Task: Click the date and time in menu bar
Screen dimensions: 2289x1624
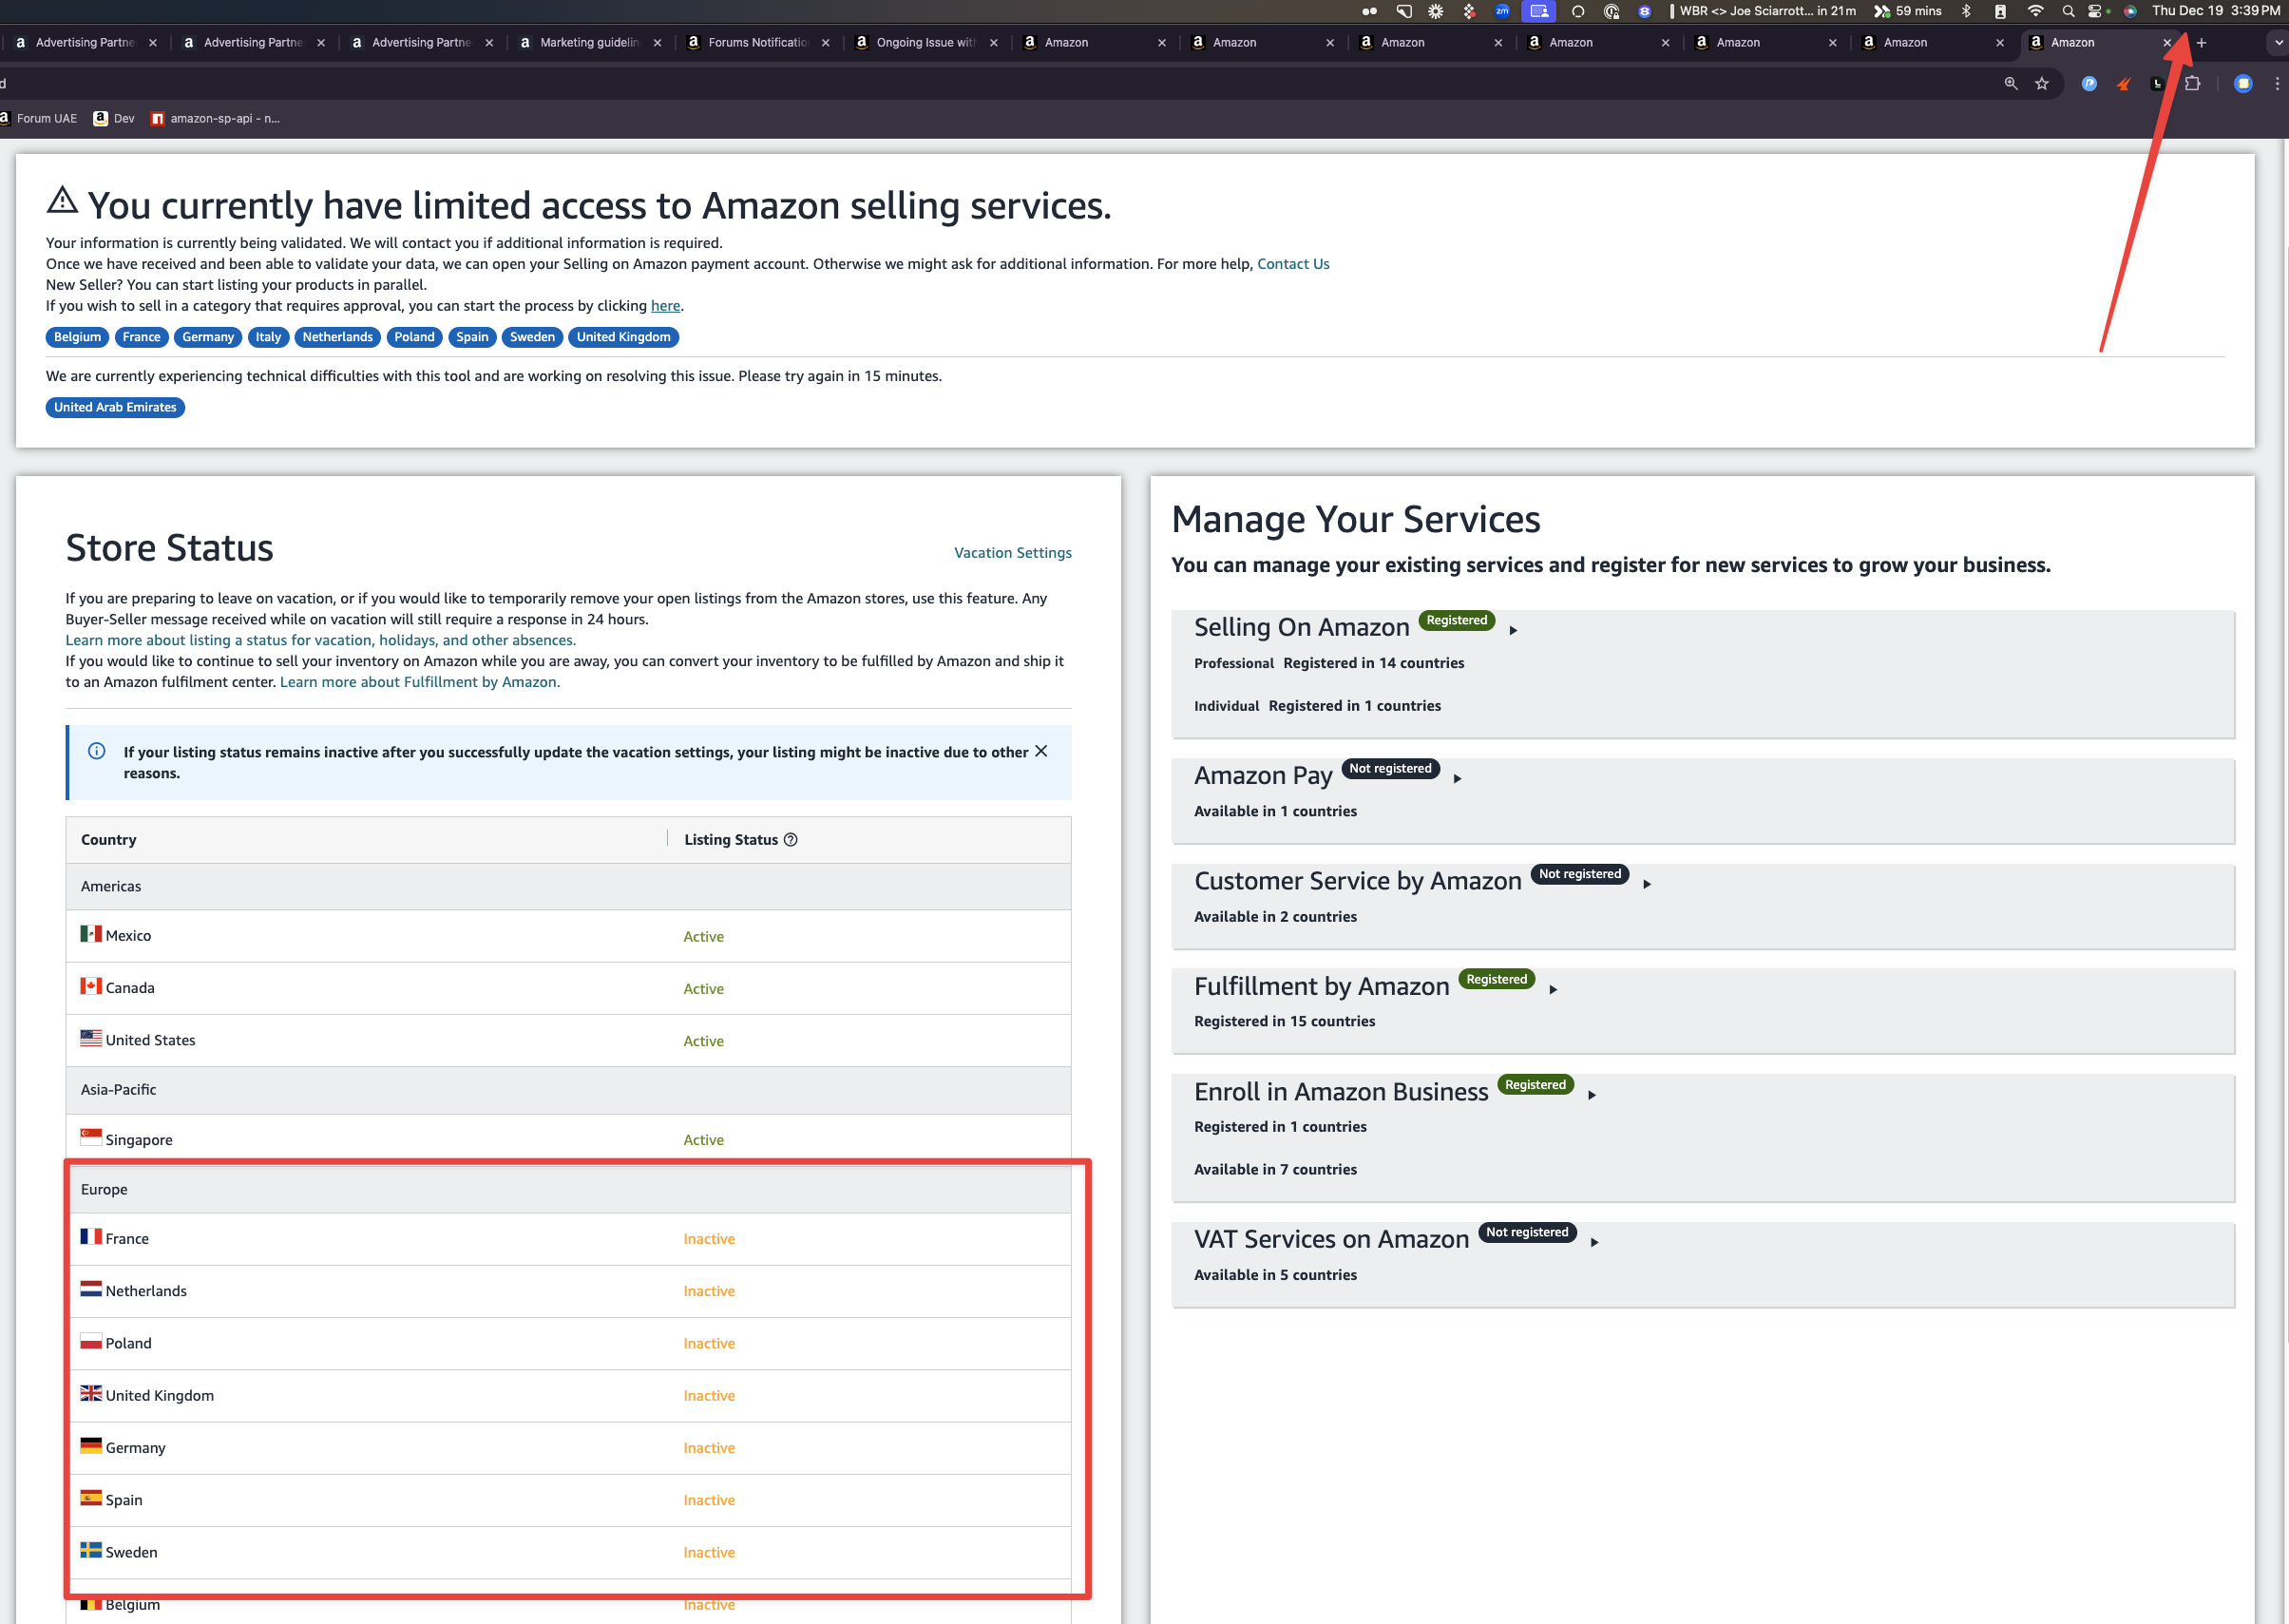Action: click(2215, 11)
